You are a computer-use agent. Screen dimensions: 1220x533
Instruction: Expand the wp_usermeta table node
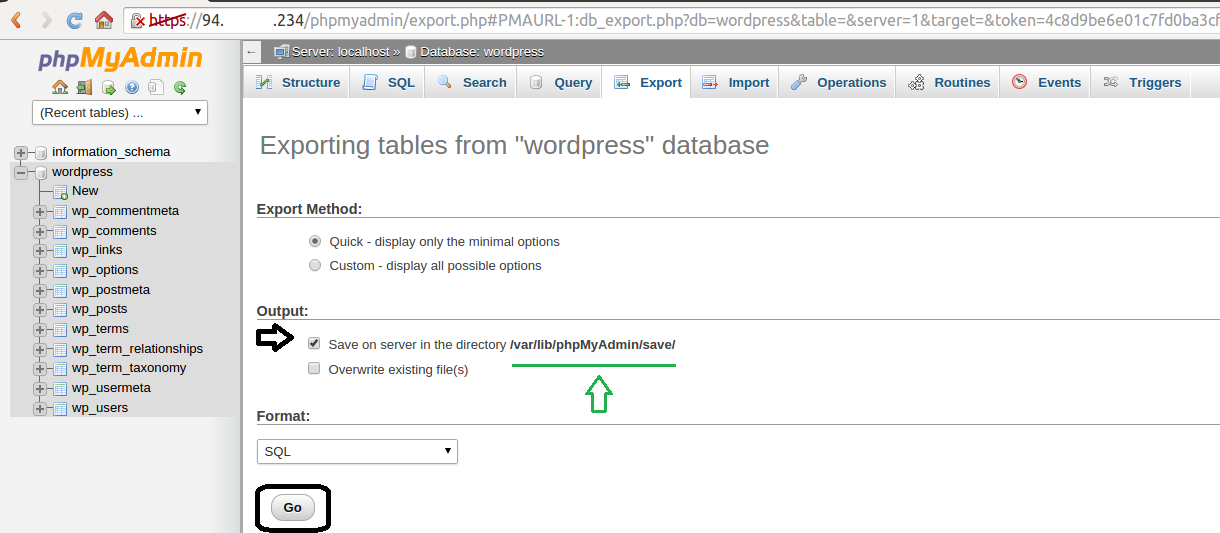pyautogui.click(x=40, y=388)
